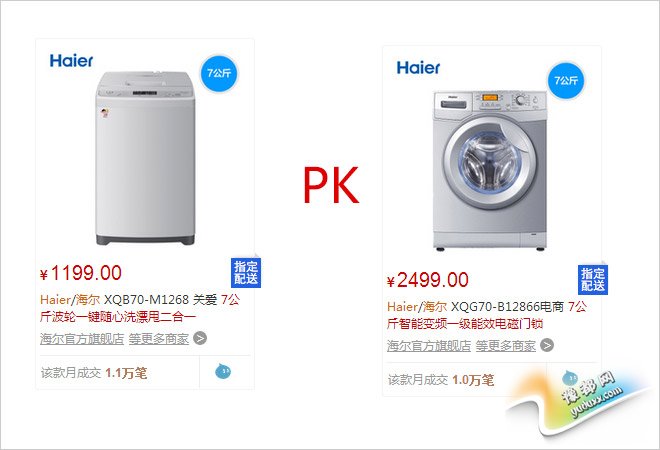Expand more merchants arrow on the left card
The height and width of the screenshot is (450, 660).
coord(200,338)
